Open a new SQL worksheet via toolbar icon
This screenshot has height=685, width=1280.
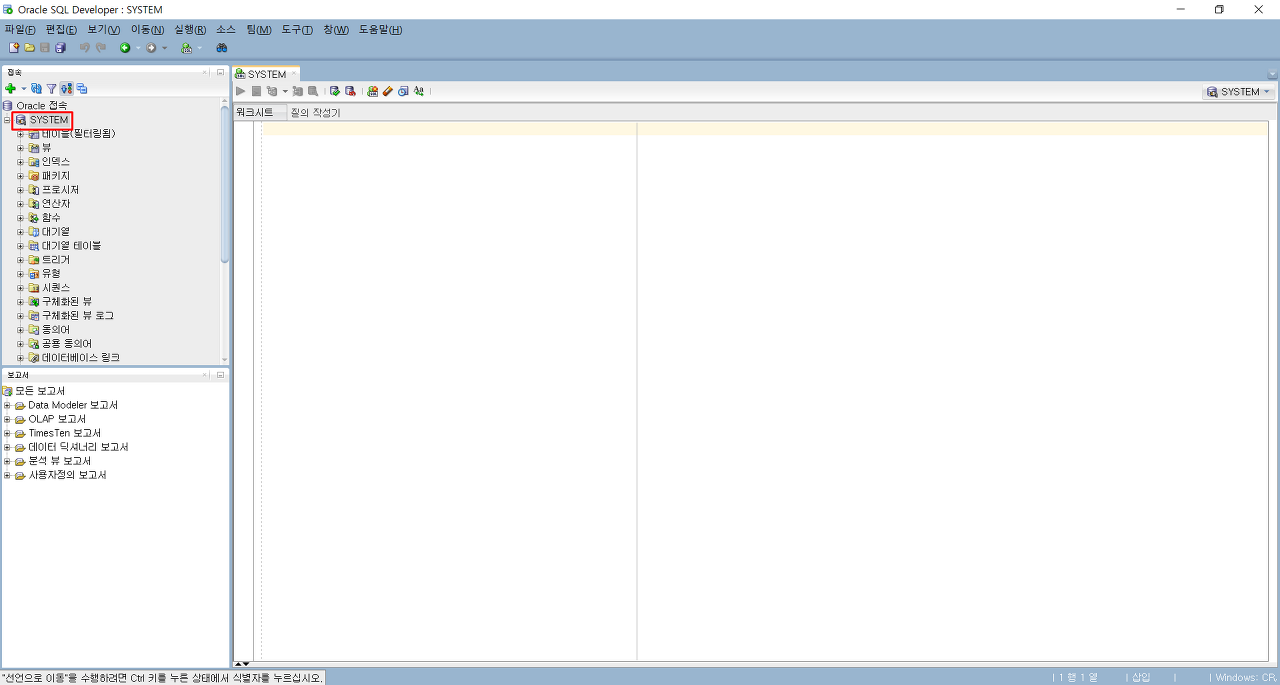point(186,47)
